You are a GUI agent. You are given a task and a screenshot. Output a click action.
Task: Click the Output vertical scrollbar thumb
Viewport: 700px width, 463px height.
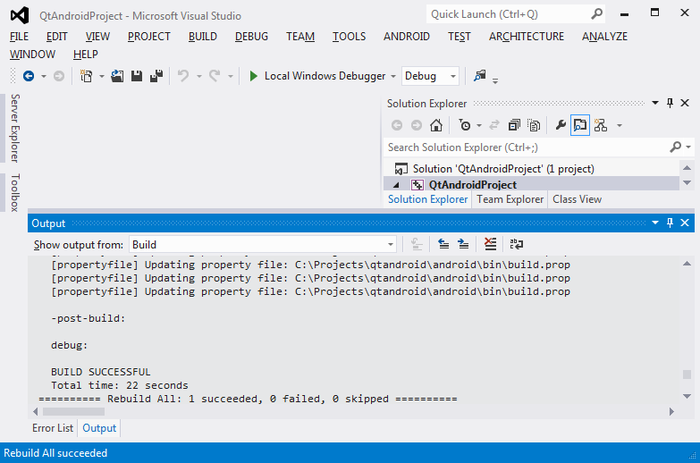pos(687,374)
